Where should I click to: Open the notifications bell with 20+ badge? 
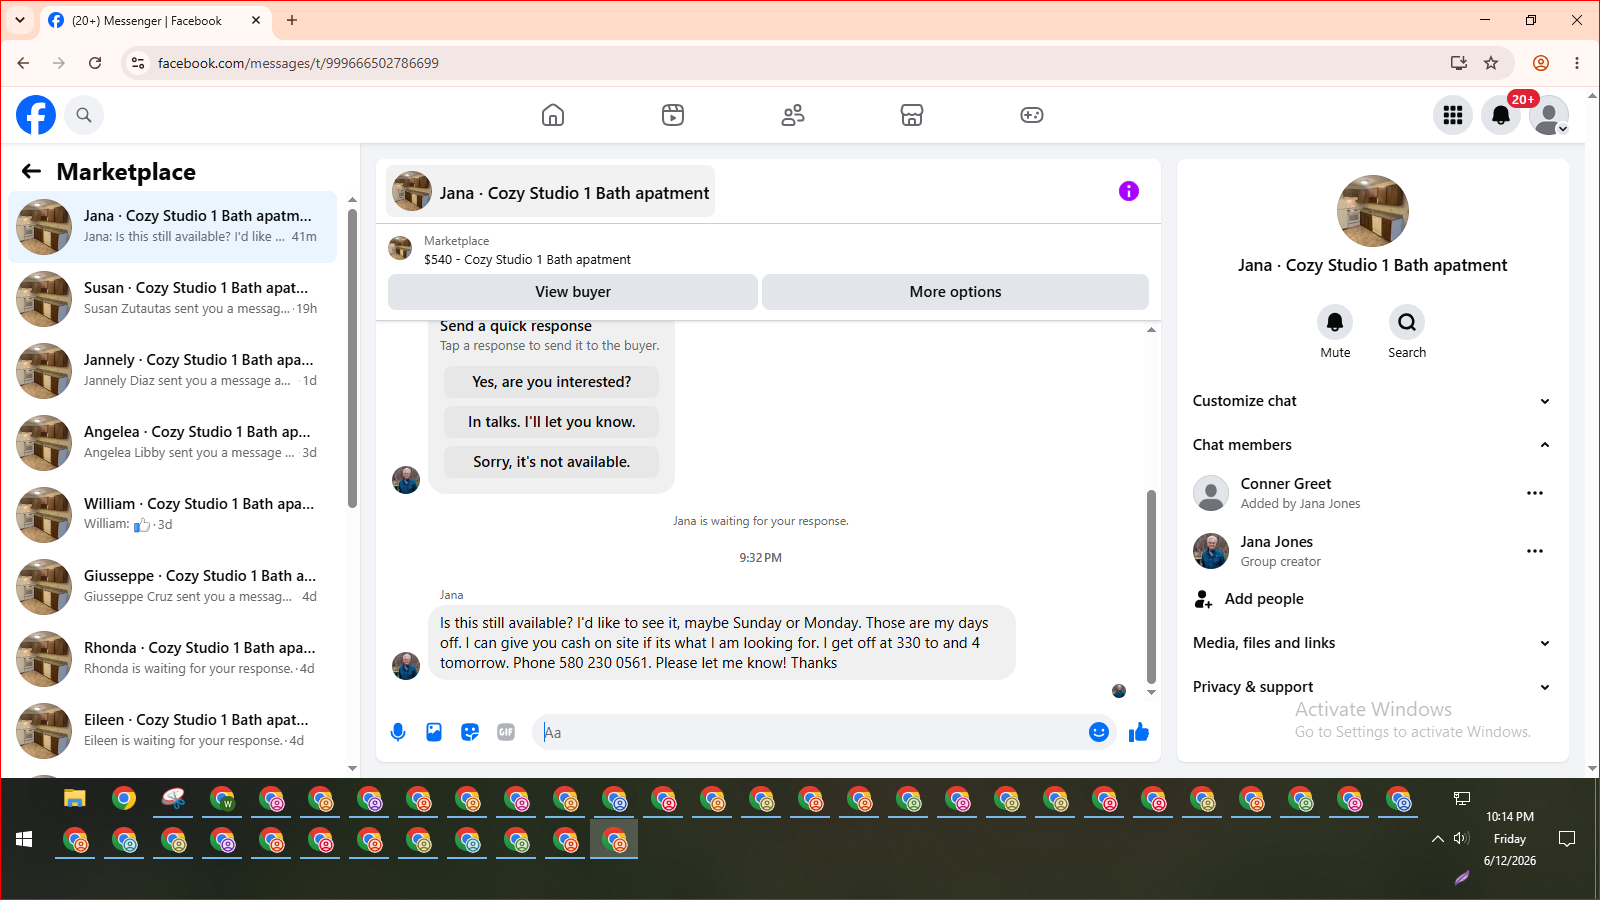[x=1501, y=115]
